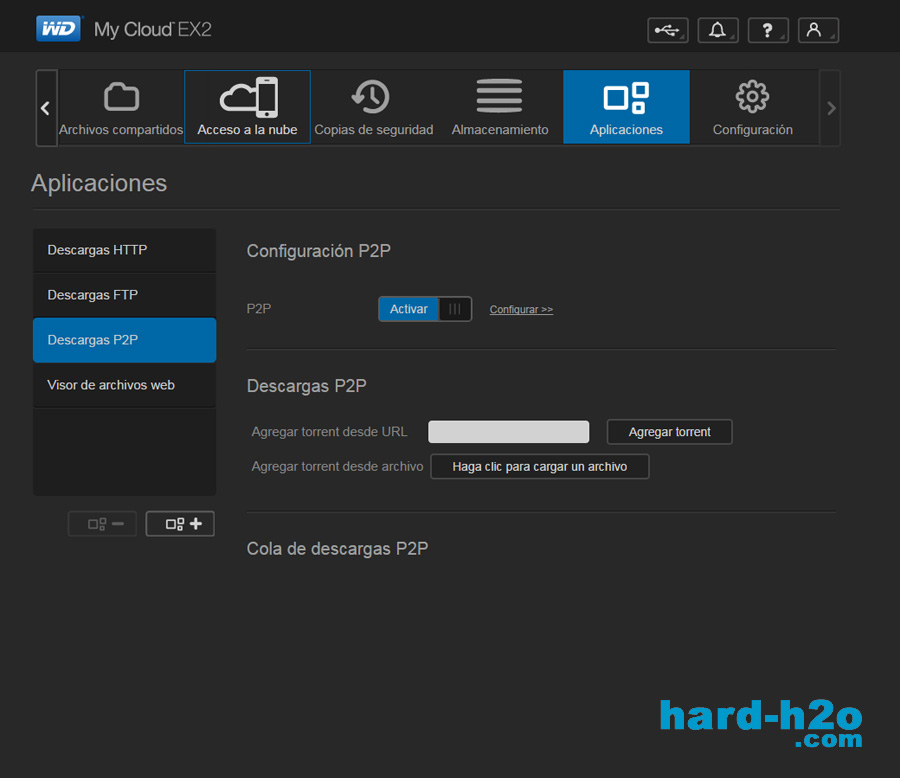The height and width of the screenshot is (778, 900).
Task: Open the Configuración gear tab
Action: (x=752, y=107)
